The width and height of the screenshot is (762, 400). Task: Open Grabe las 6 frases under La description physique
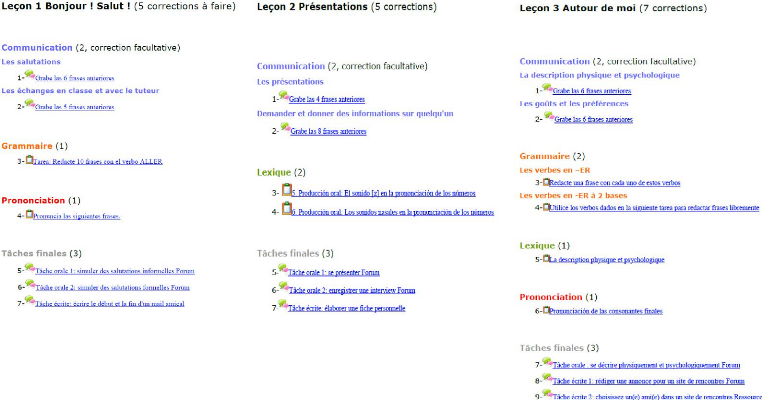click(592, 91)
